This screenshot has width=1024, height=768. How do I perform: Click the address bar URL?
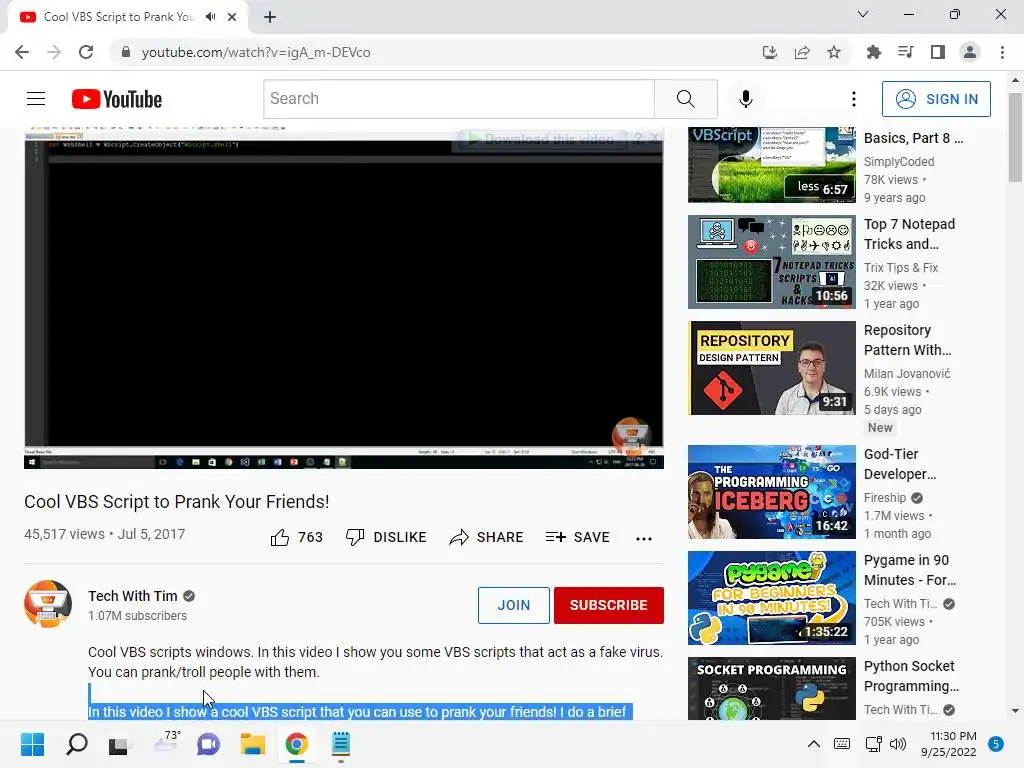click(x=256, y=52)
